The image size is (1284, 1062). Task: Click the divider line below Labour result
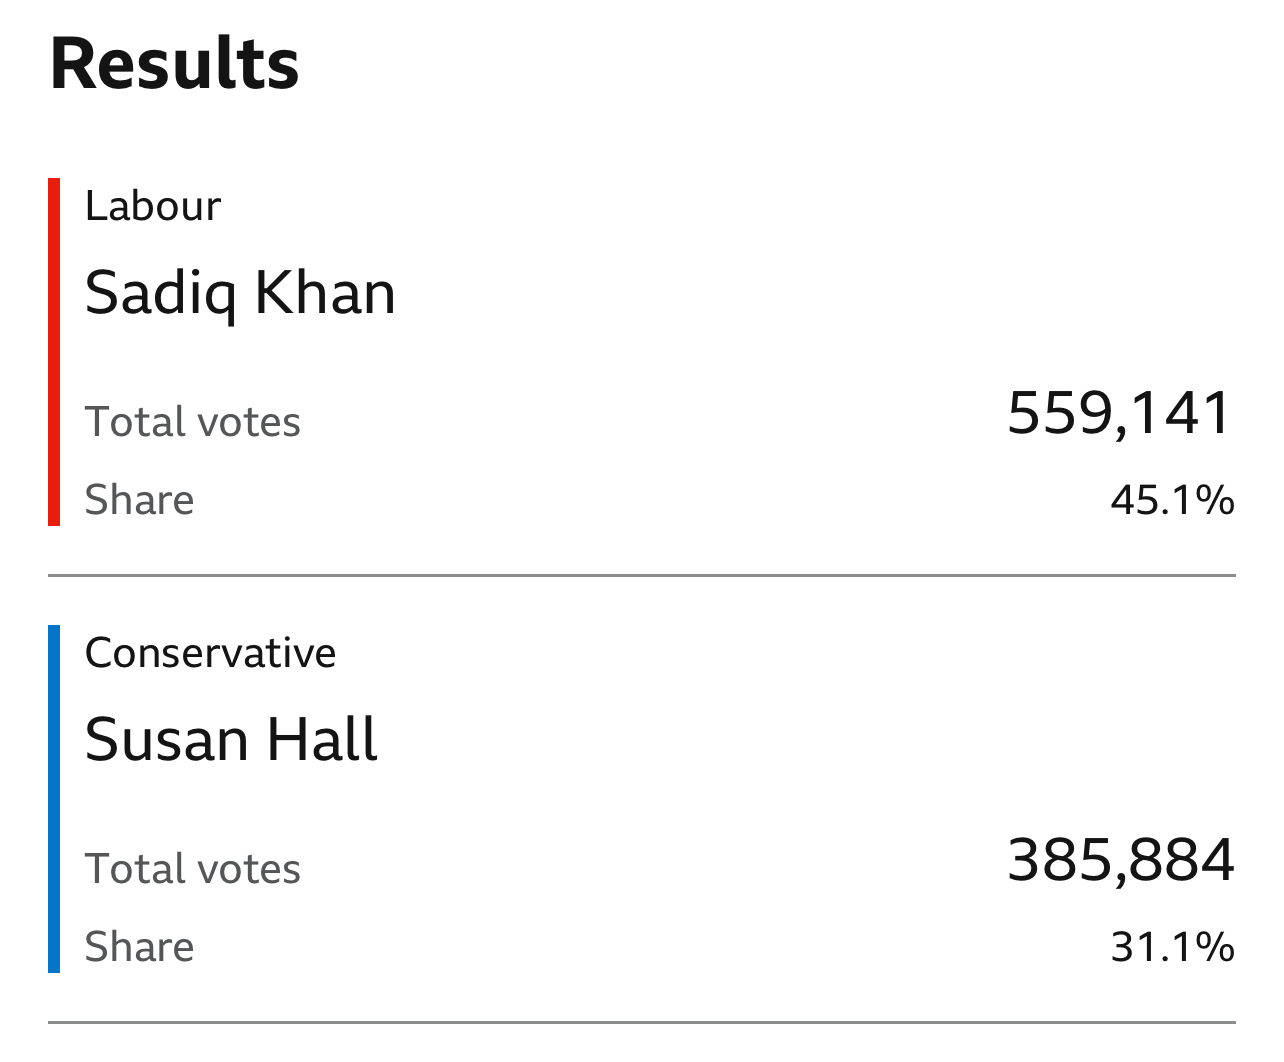coord(642,576)
